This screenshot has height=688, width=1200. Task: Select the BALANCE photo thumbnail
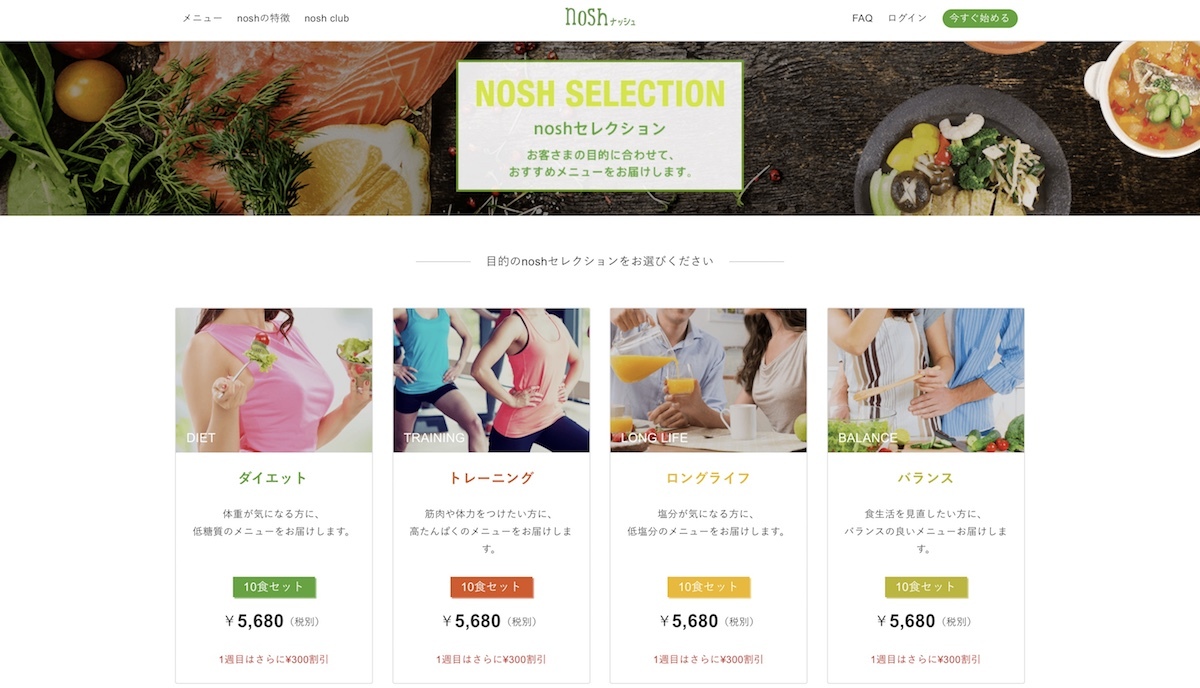926,380
